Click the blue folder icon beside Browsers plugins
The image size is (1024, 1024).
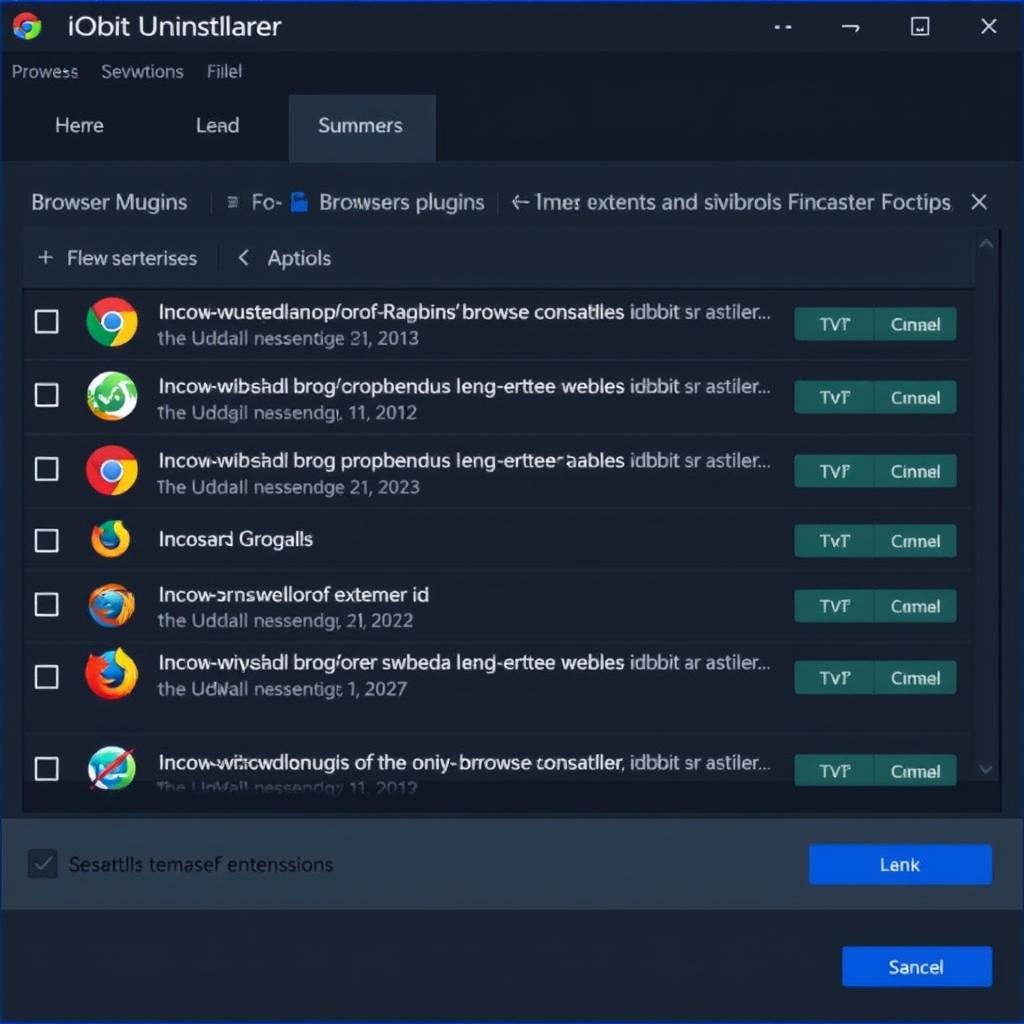(299, 202)
